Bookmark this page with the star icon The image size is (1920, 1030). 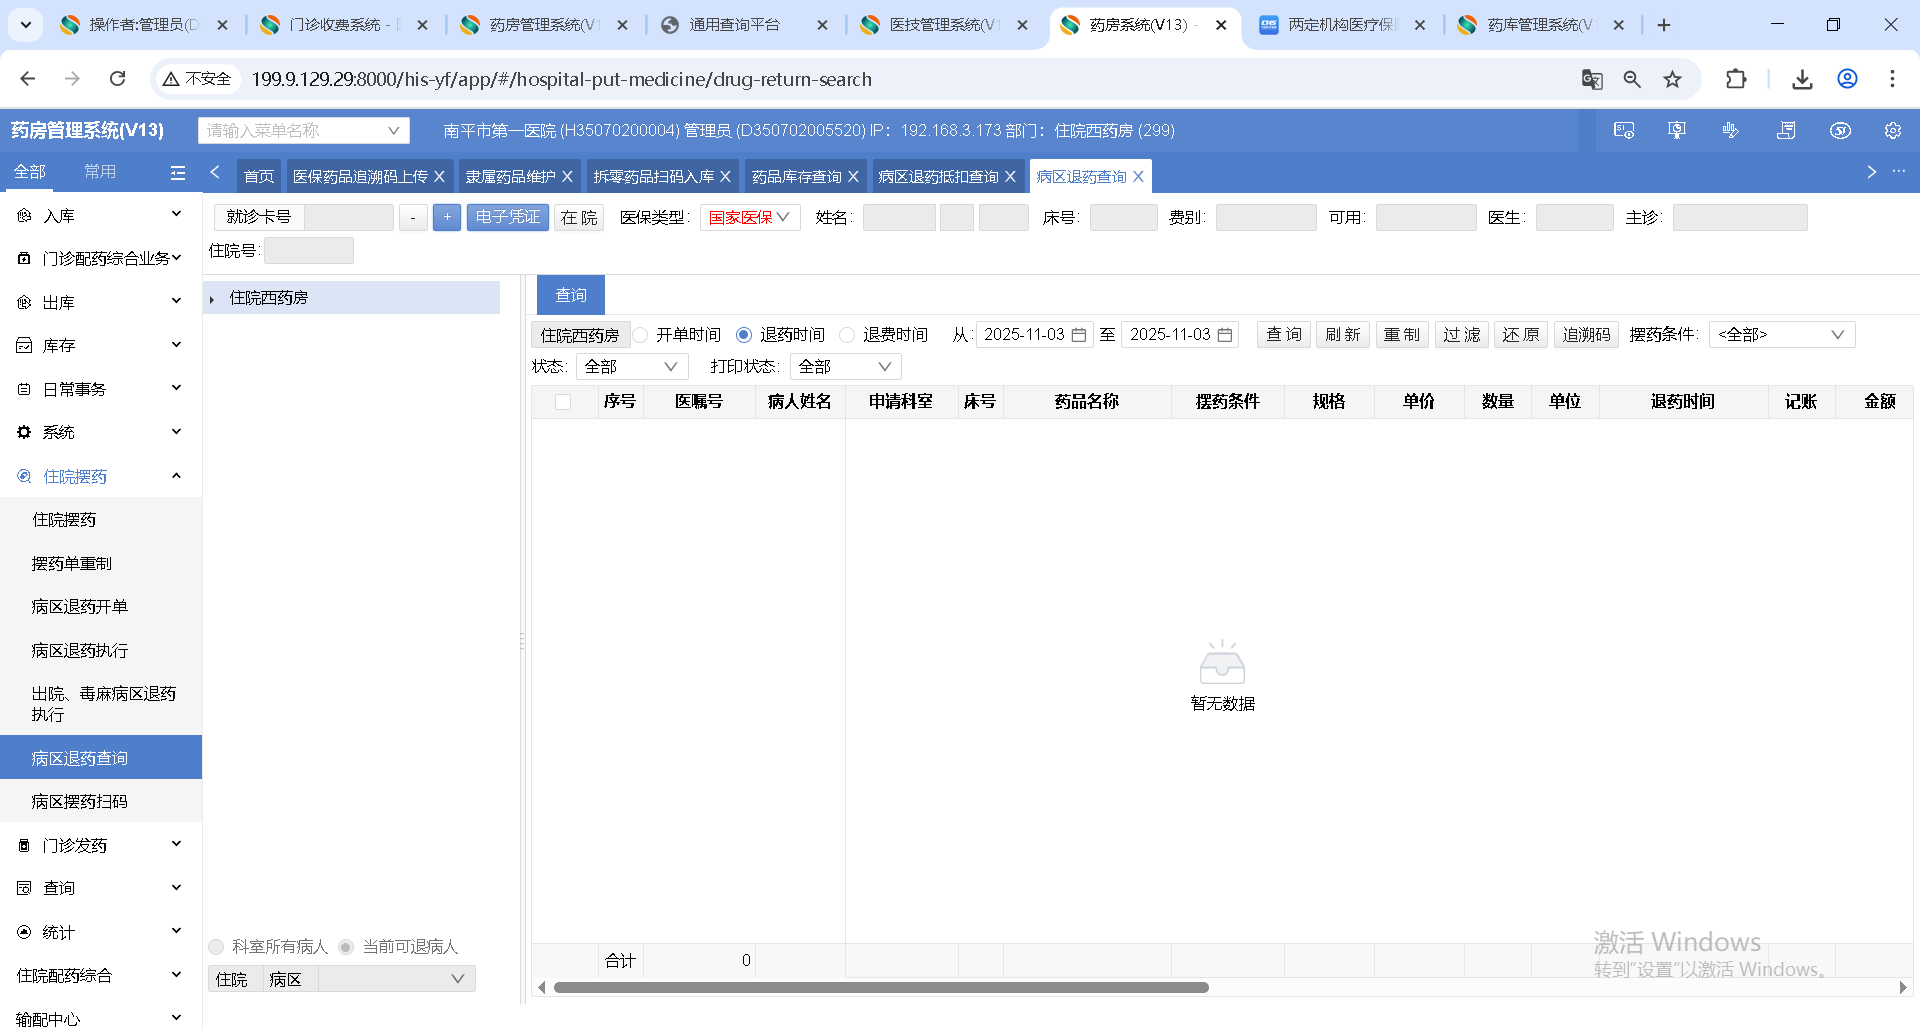[1672, 79]
